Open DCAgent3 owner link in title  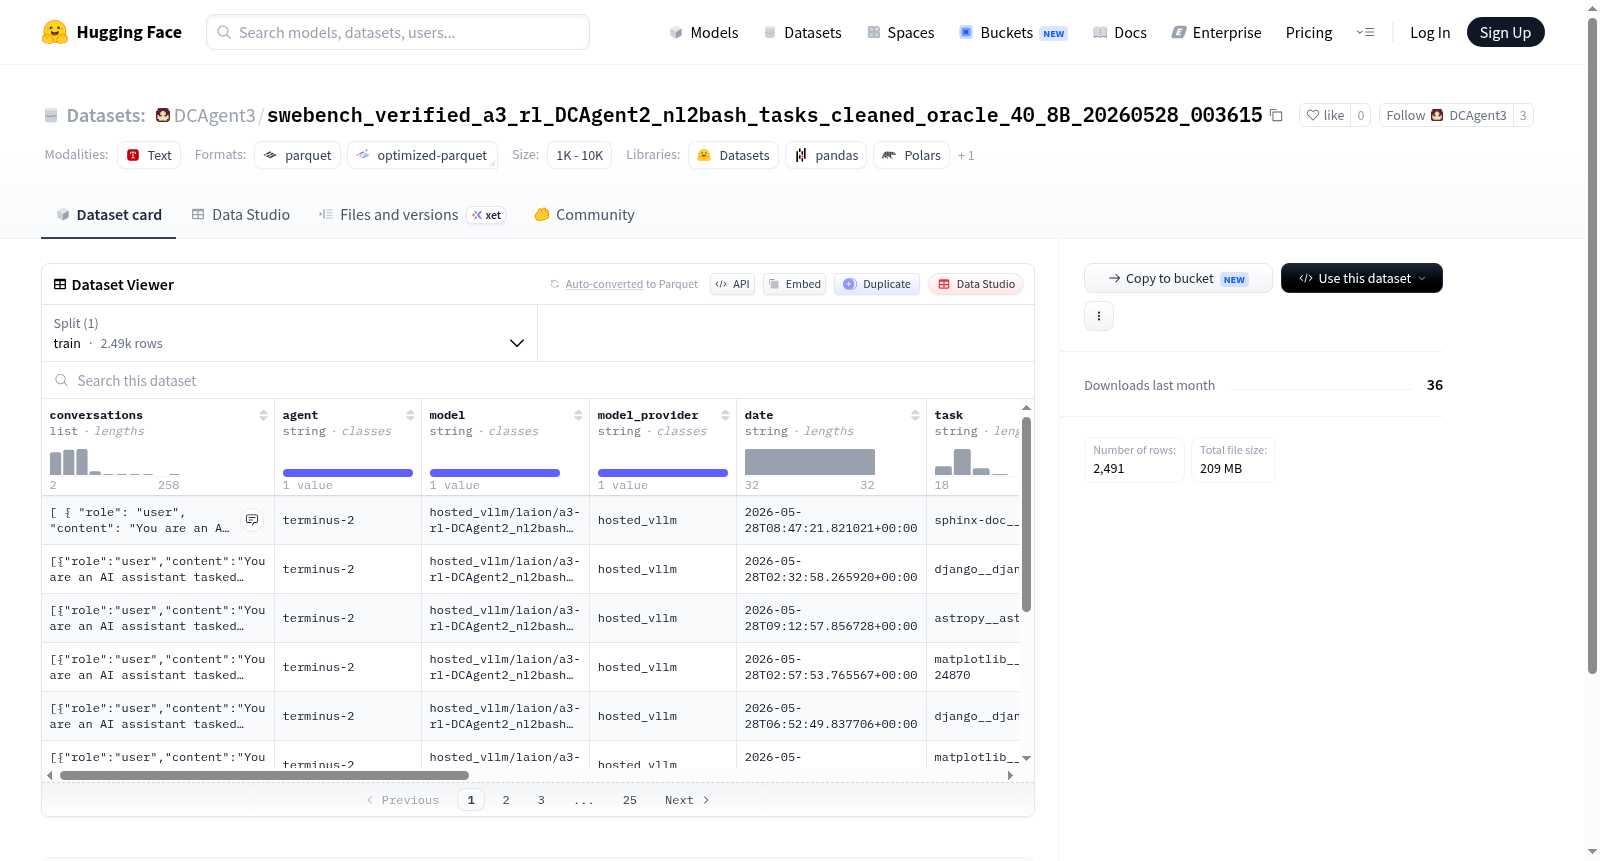click(x=215, y=115)
